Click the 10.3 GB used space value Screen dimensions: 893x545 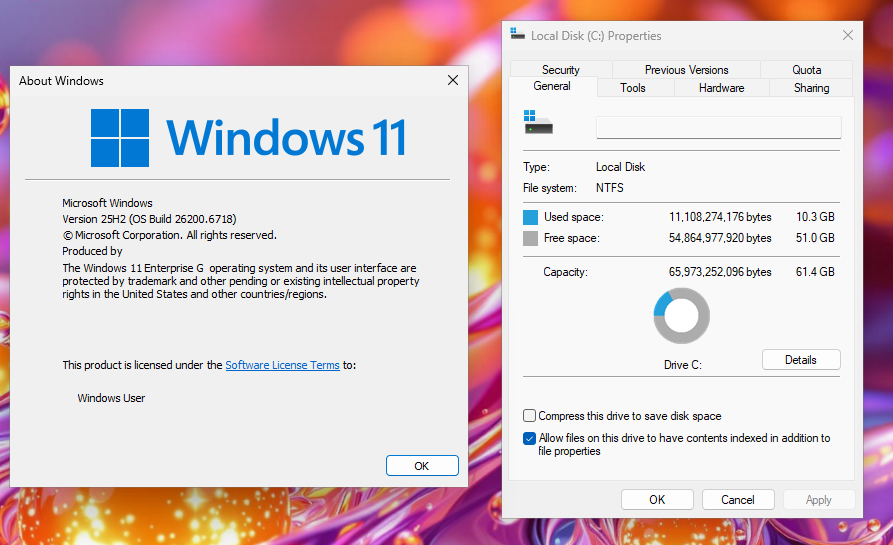tap(815, 217)
